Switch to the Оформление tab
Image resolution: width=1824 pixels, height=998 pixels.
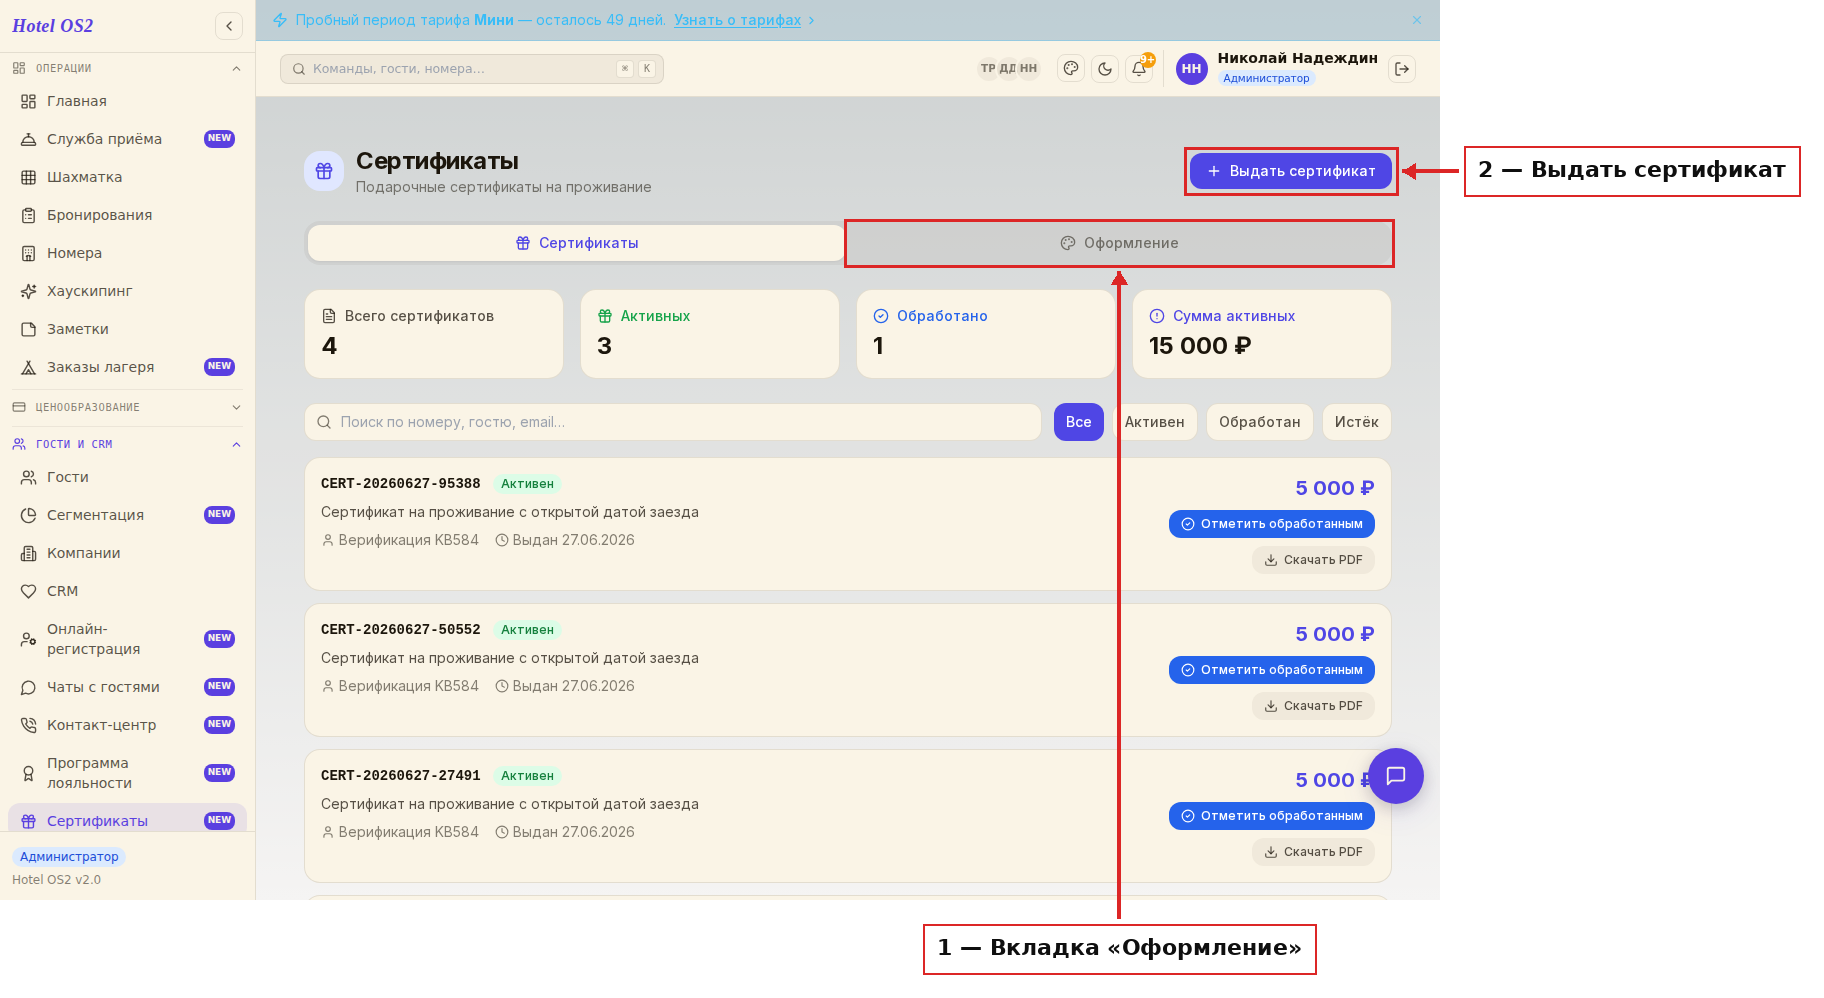pos(1119,243)
